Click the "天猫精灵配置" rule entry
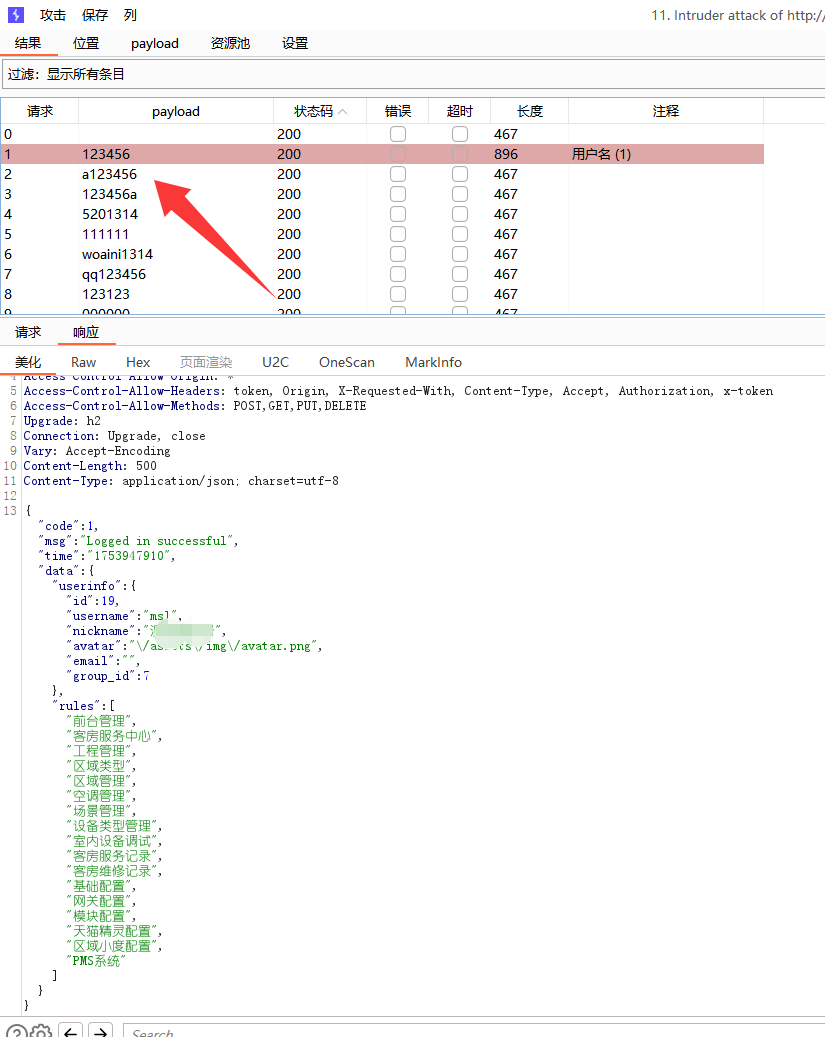Screen dimensions: 825x1037 [x=114, y=931]
